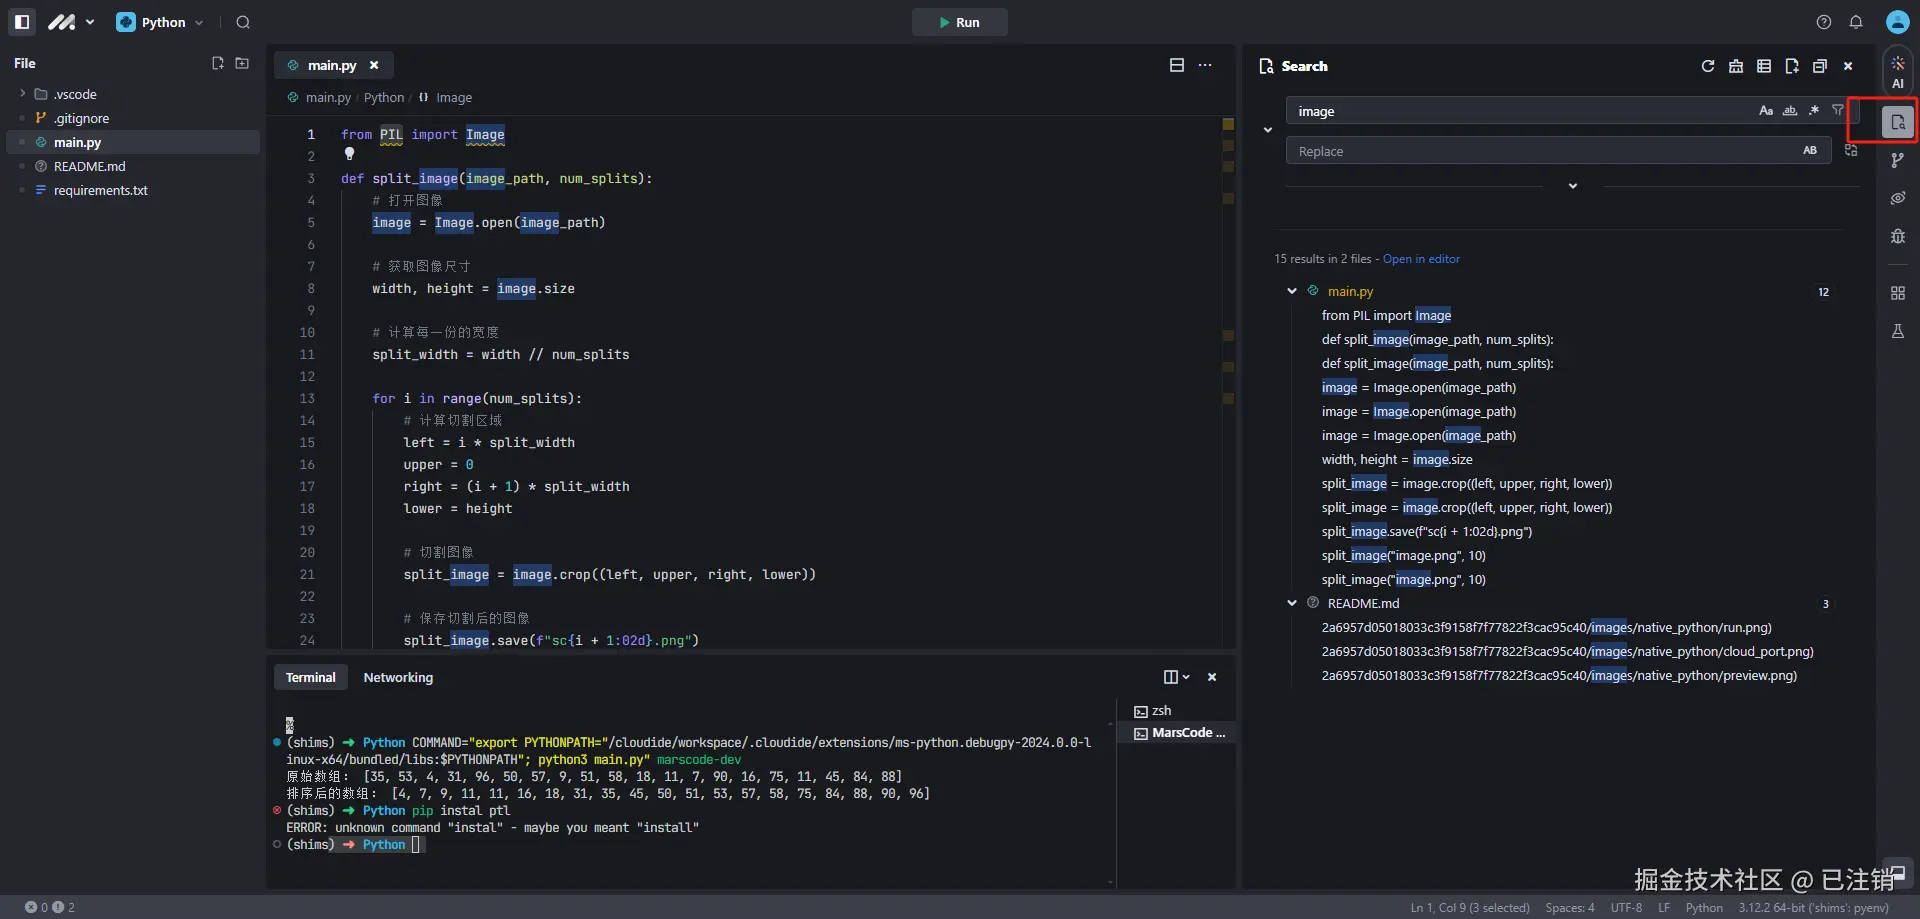The width and height of the screenshot is (1920, 919).
Task: Toggle Match Case in search box
Action: click(x=1766, y=111)
